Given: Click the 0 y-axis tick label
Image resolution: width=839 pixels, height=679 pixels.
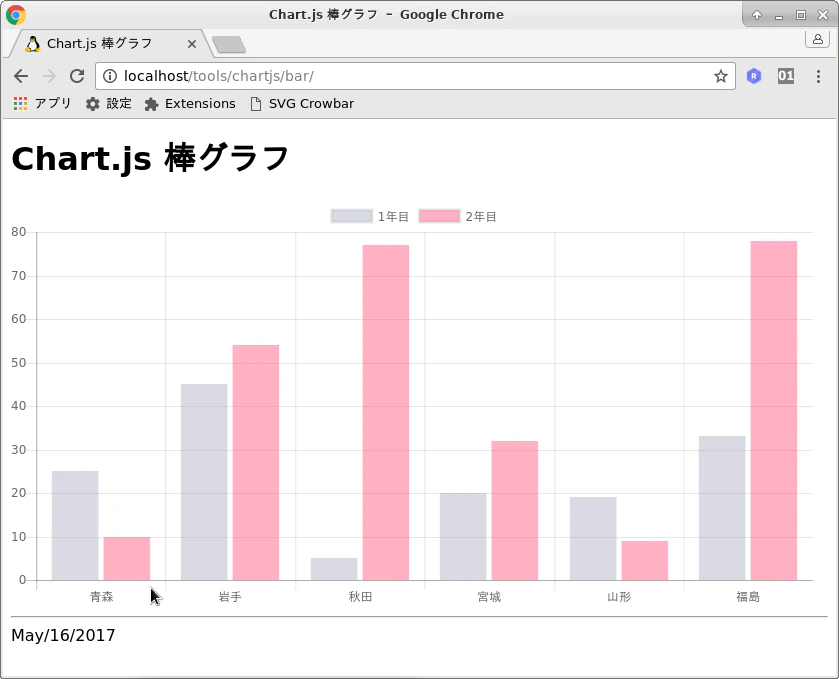Looking at the screenshot, I should click(22, 580).
